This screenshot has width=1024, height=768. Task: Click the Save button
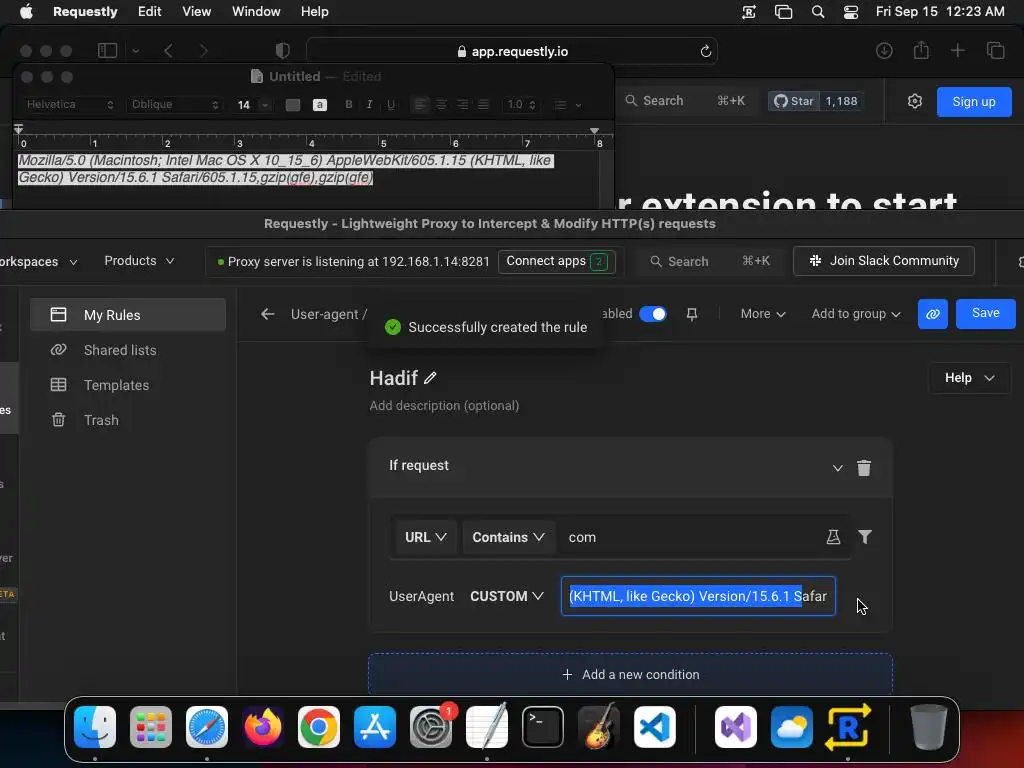985,313
